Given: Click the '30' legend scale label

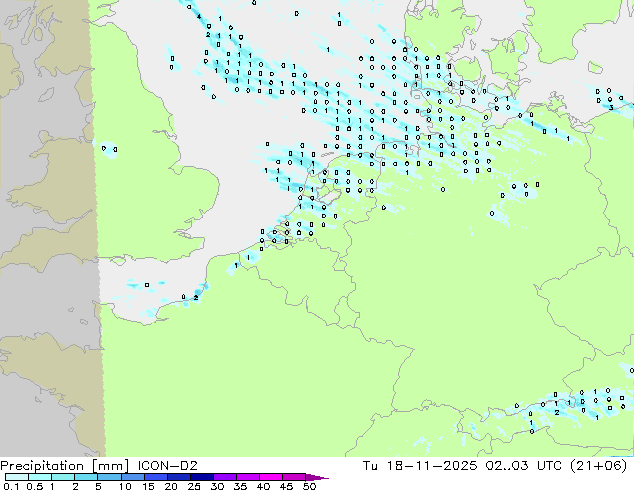Looking at the screenshot, I should tap(218, 486).
